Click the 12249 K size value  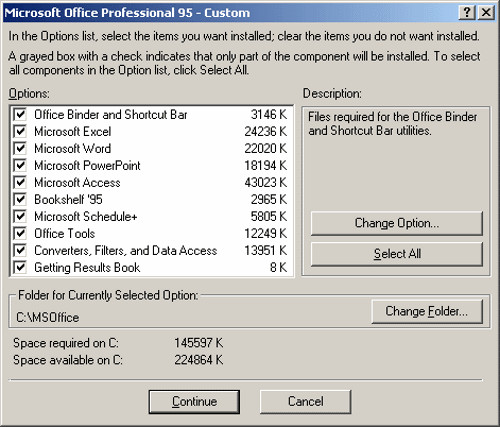click(x=266, y=234)
